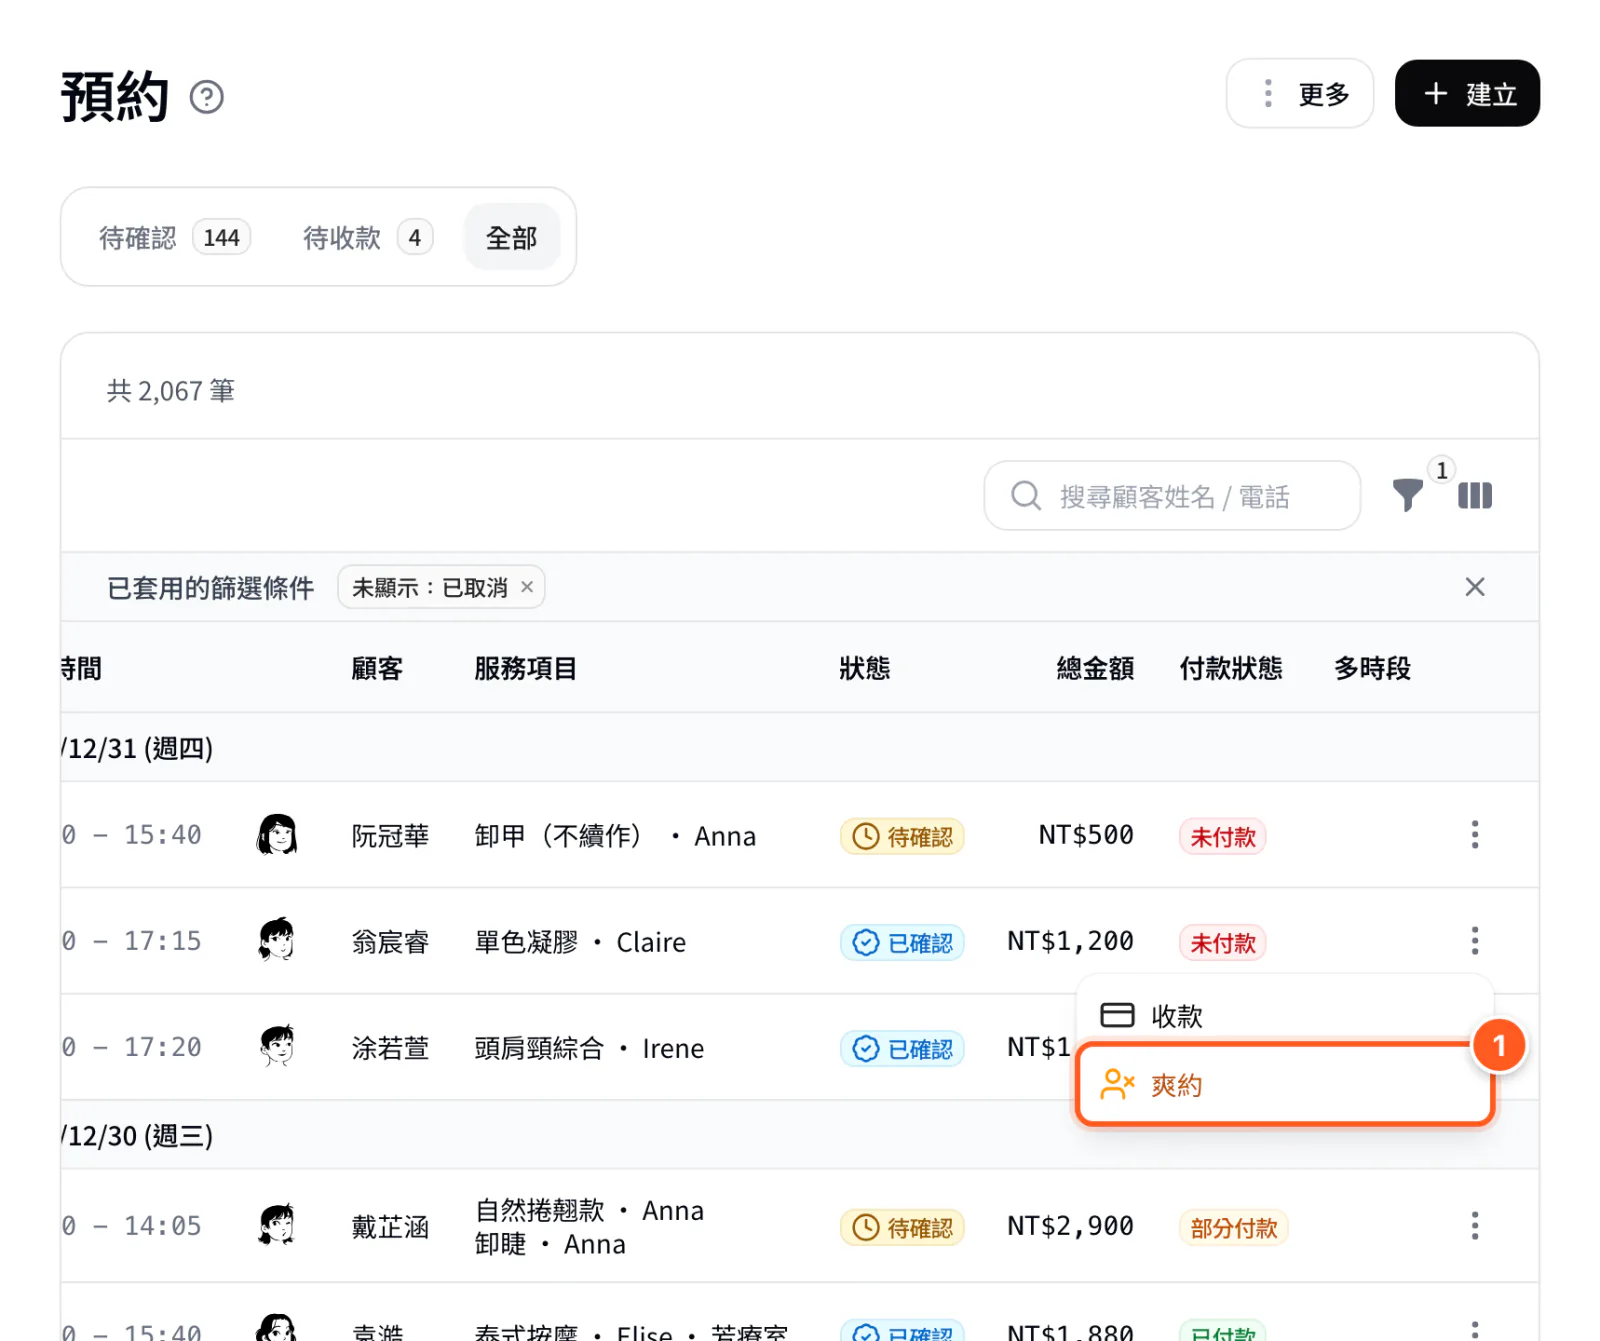Open row actions menu for 翁宸睿

click(x=1474, y=941)
